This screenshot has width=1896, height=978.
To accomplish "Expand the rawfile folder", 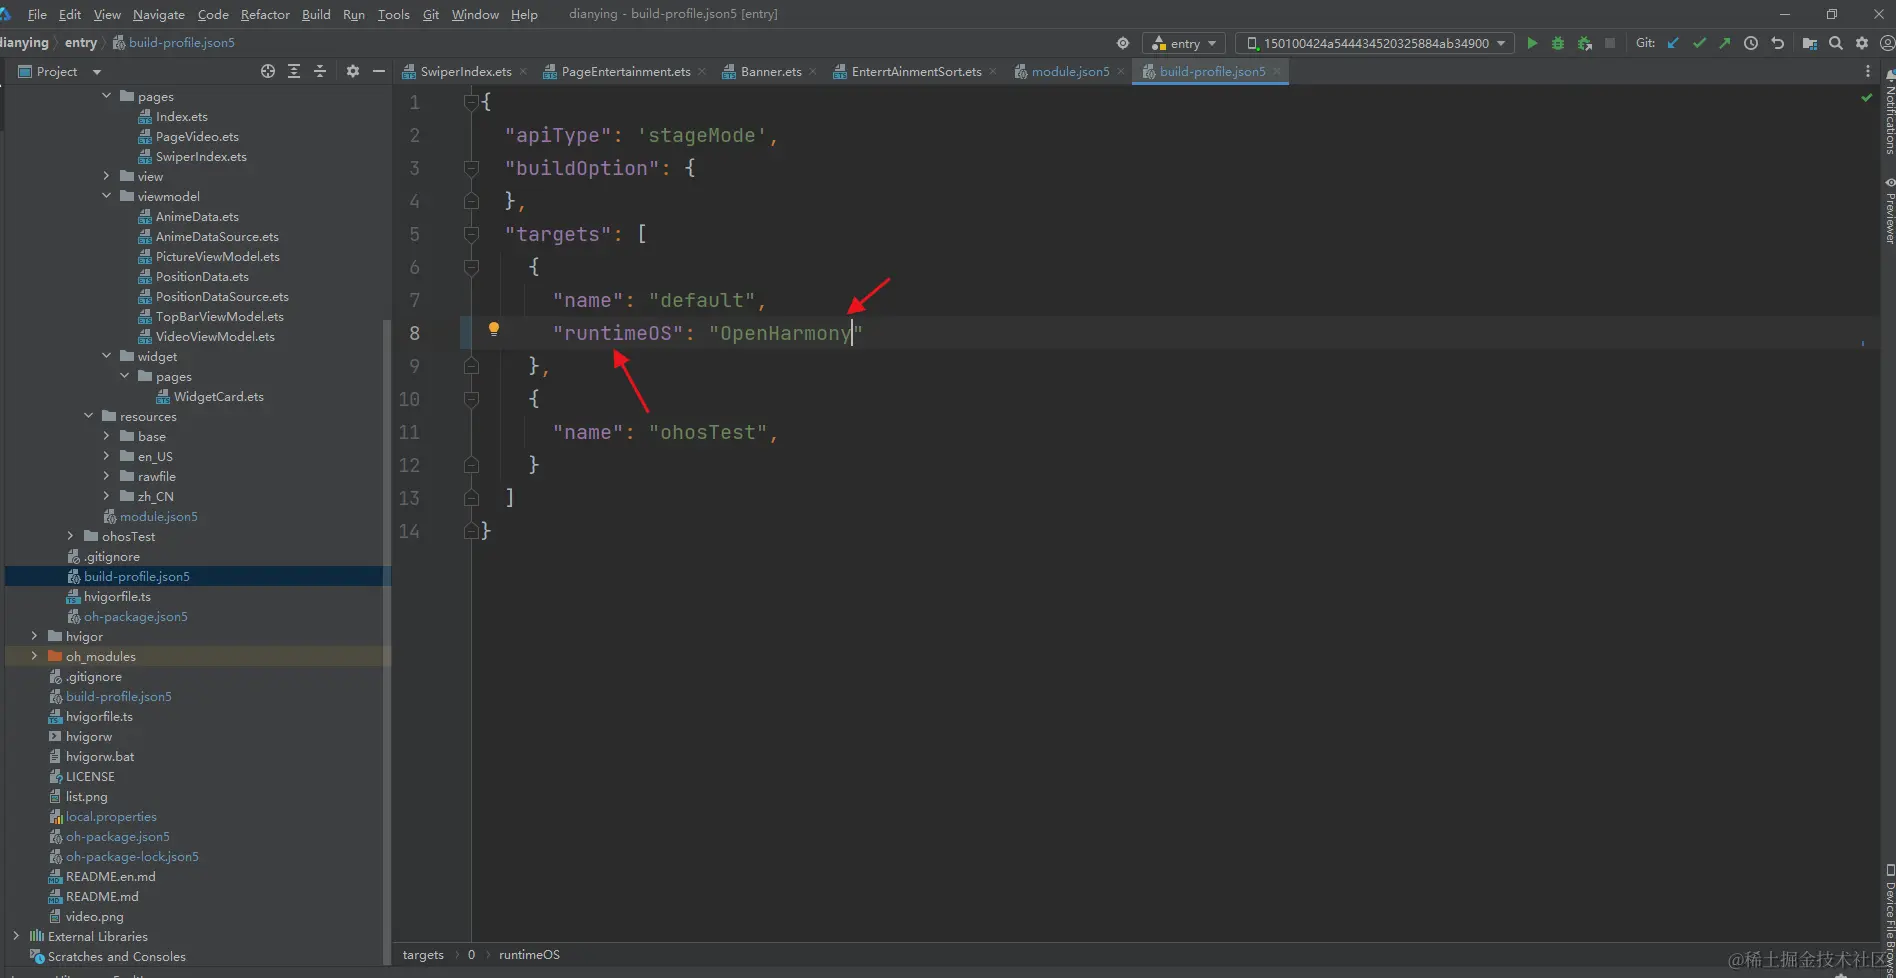I will click(x=107, y=476).
